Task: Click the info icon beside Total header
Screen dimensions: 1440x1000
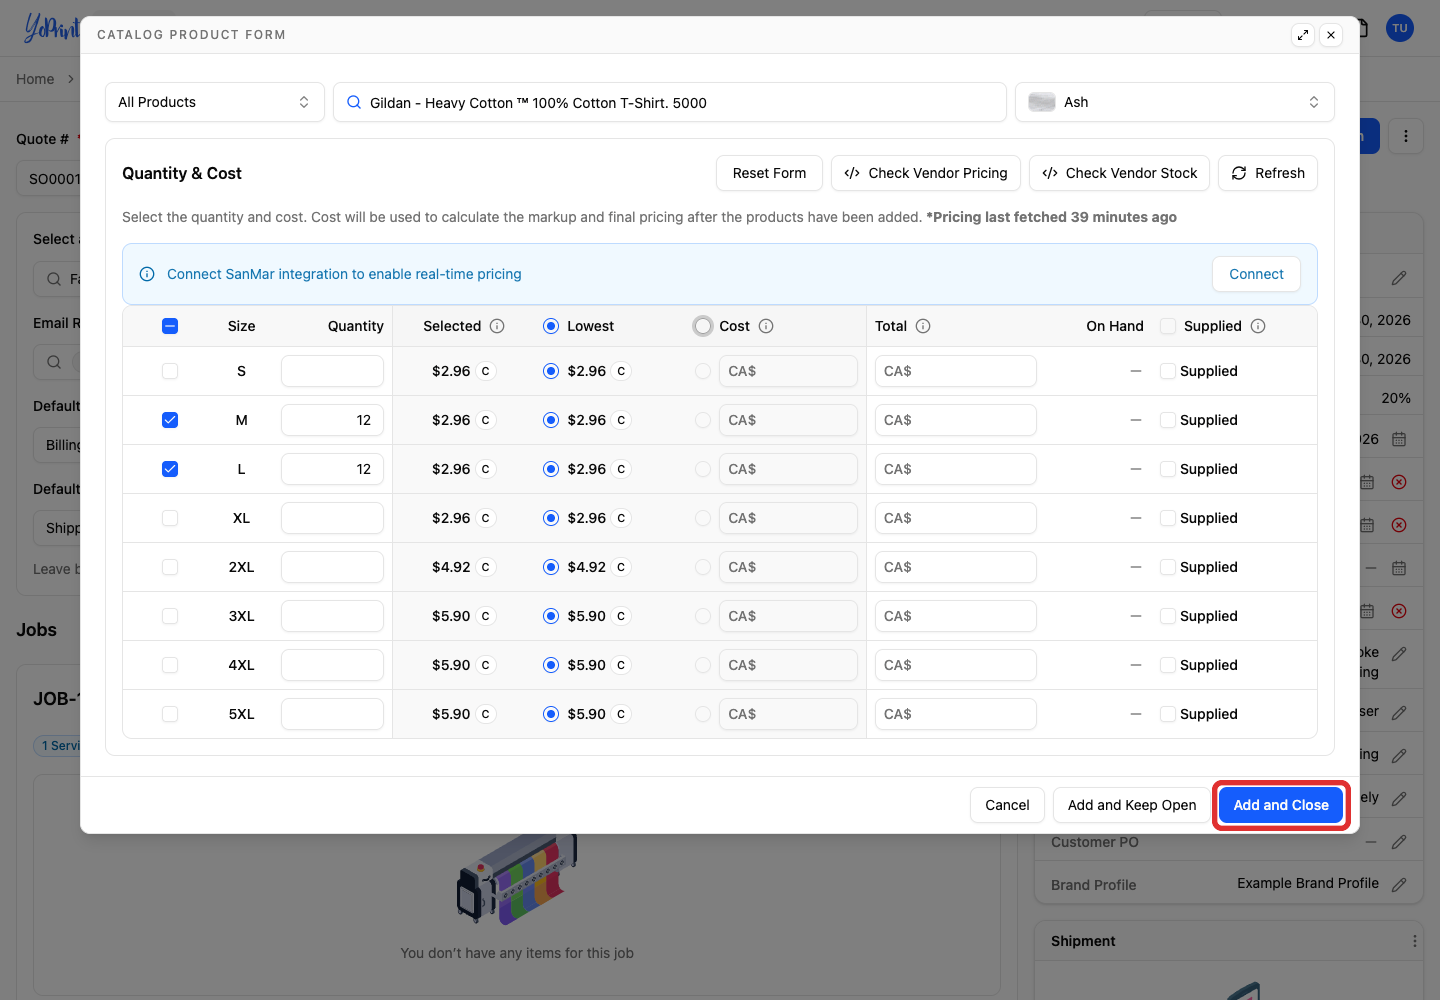Action: pyautogui.click(x=923, y=326)
